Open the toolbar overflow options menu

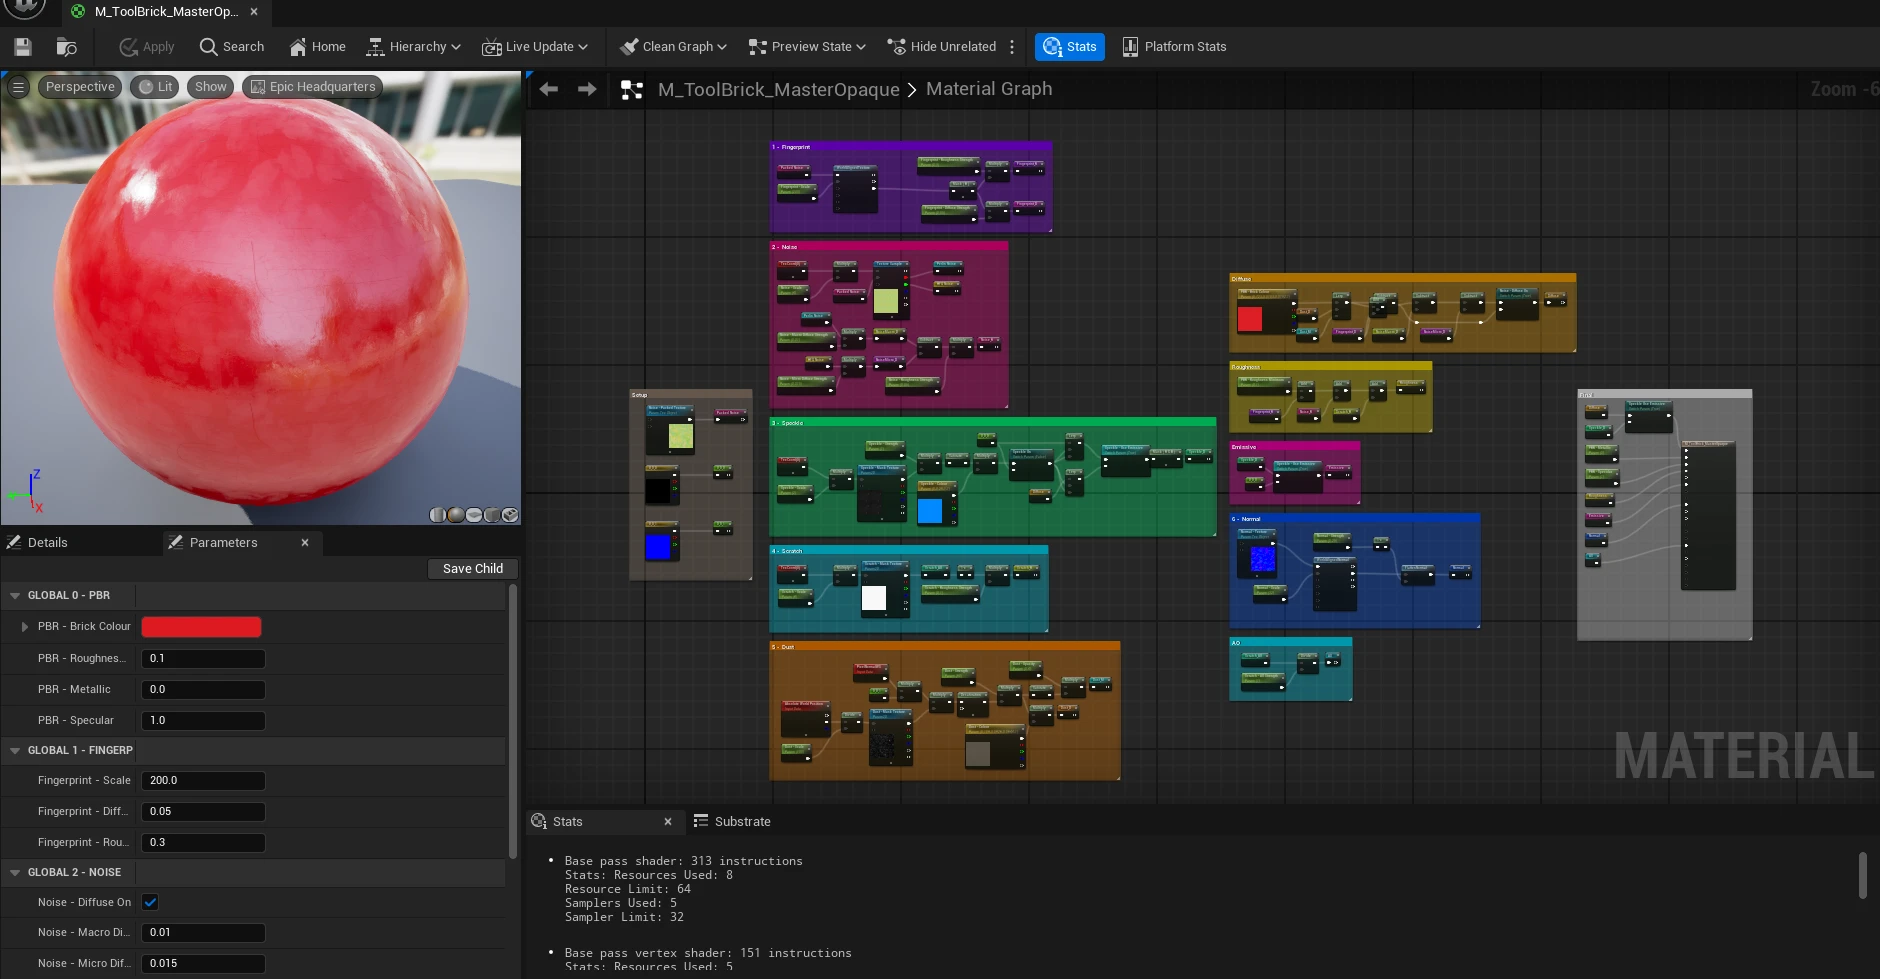point(1012,46)
